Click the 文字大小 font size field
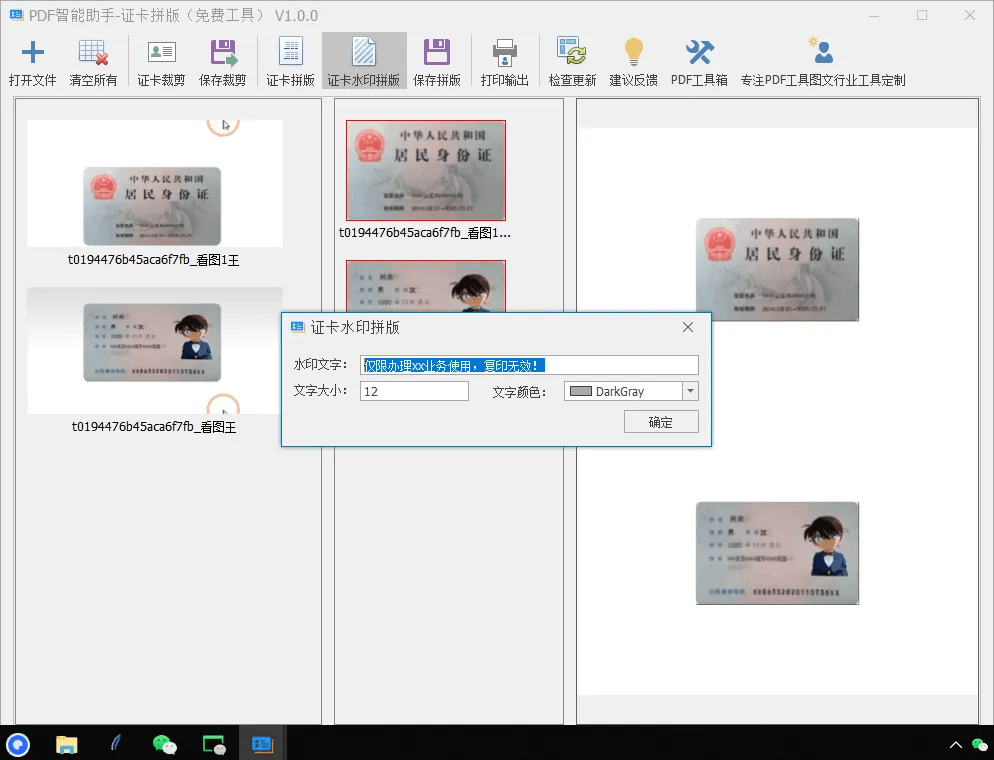 click(x=414, y=391)
